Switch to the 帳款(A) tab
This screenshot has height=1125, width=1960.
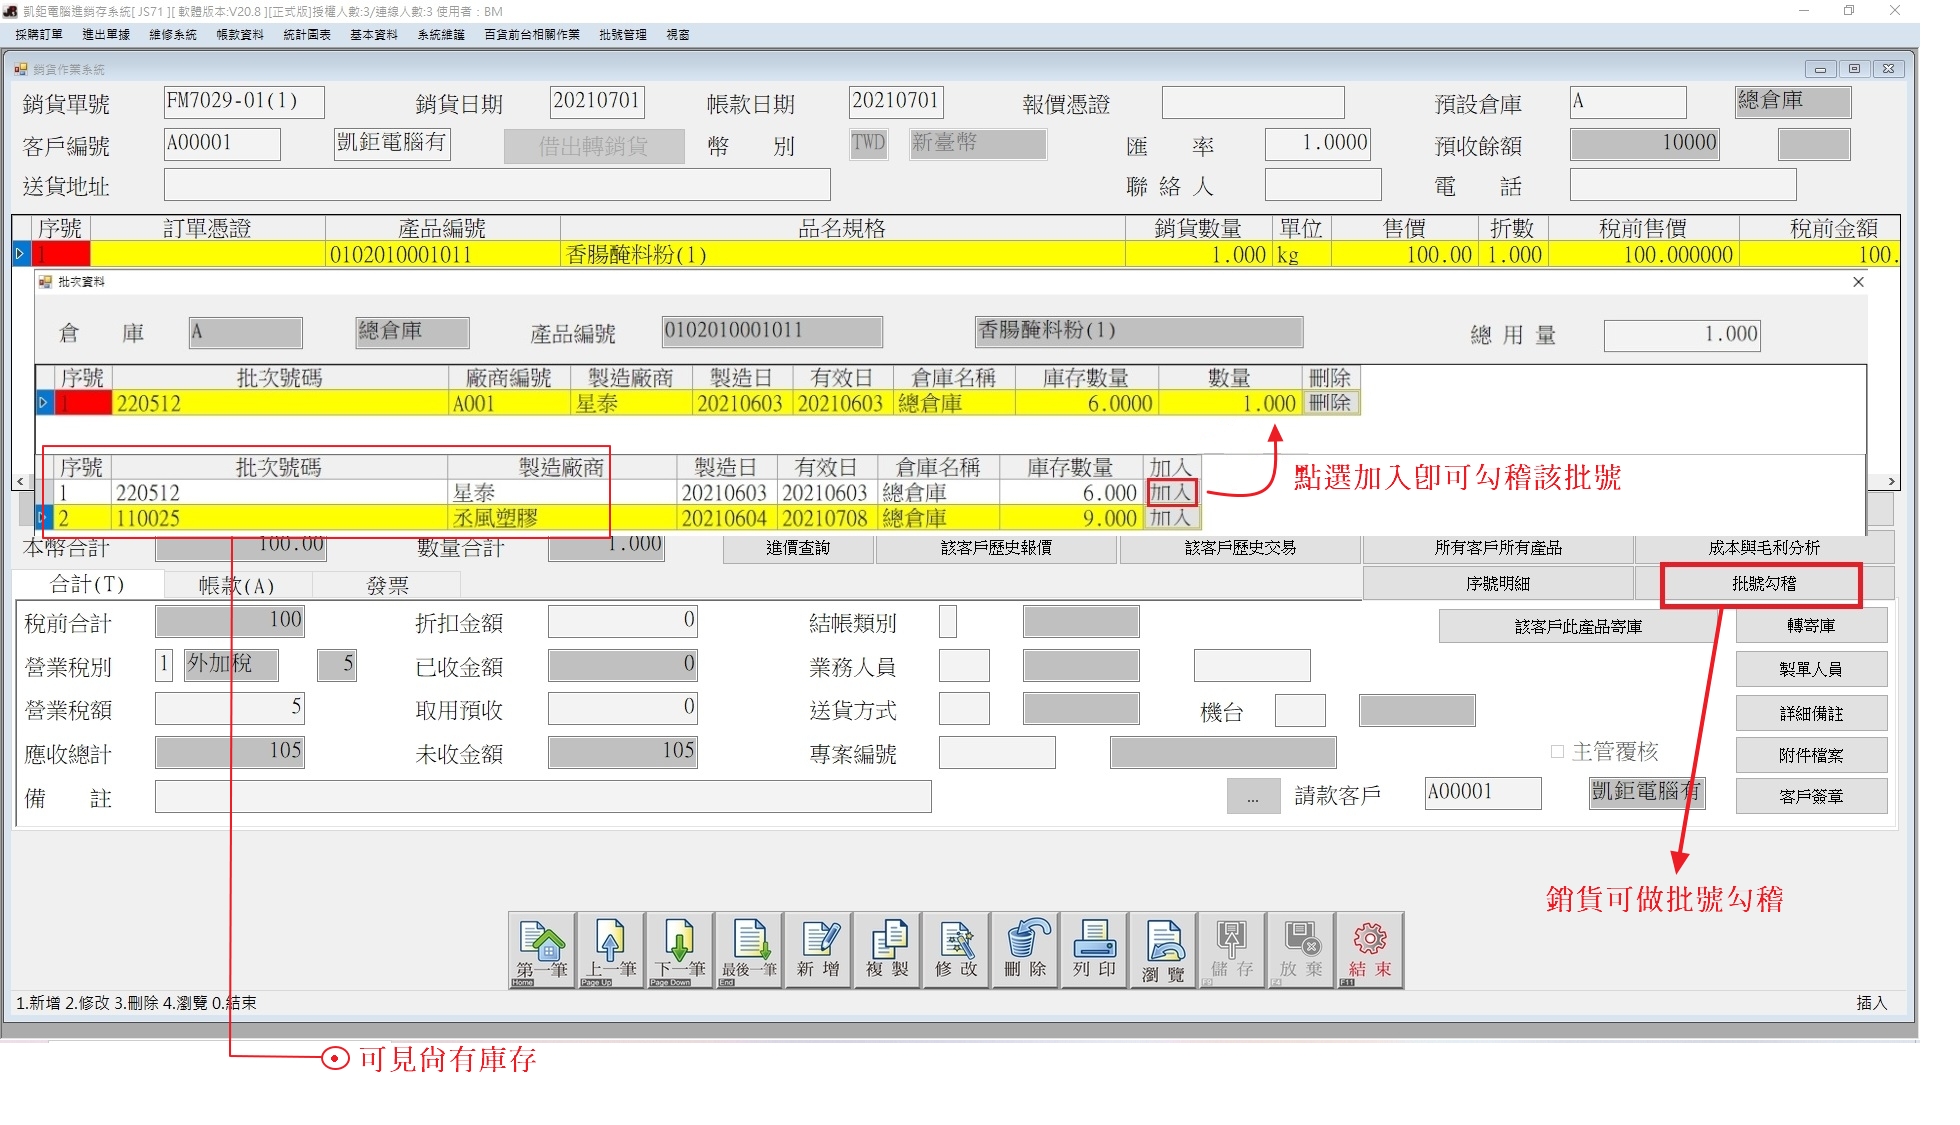point(237,585)
